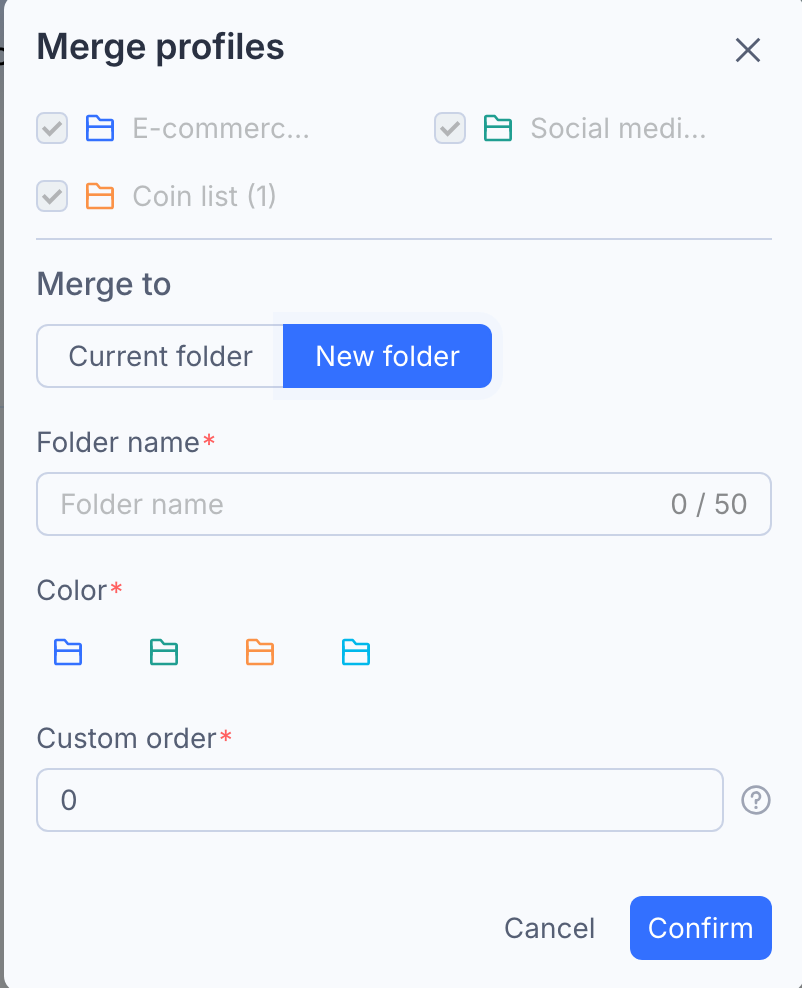This screenshot has height=988, width=802.
Task: Confirm merging the profiles
Action: [x=701, y=928]
